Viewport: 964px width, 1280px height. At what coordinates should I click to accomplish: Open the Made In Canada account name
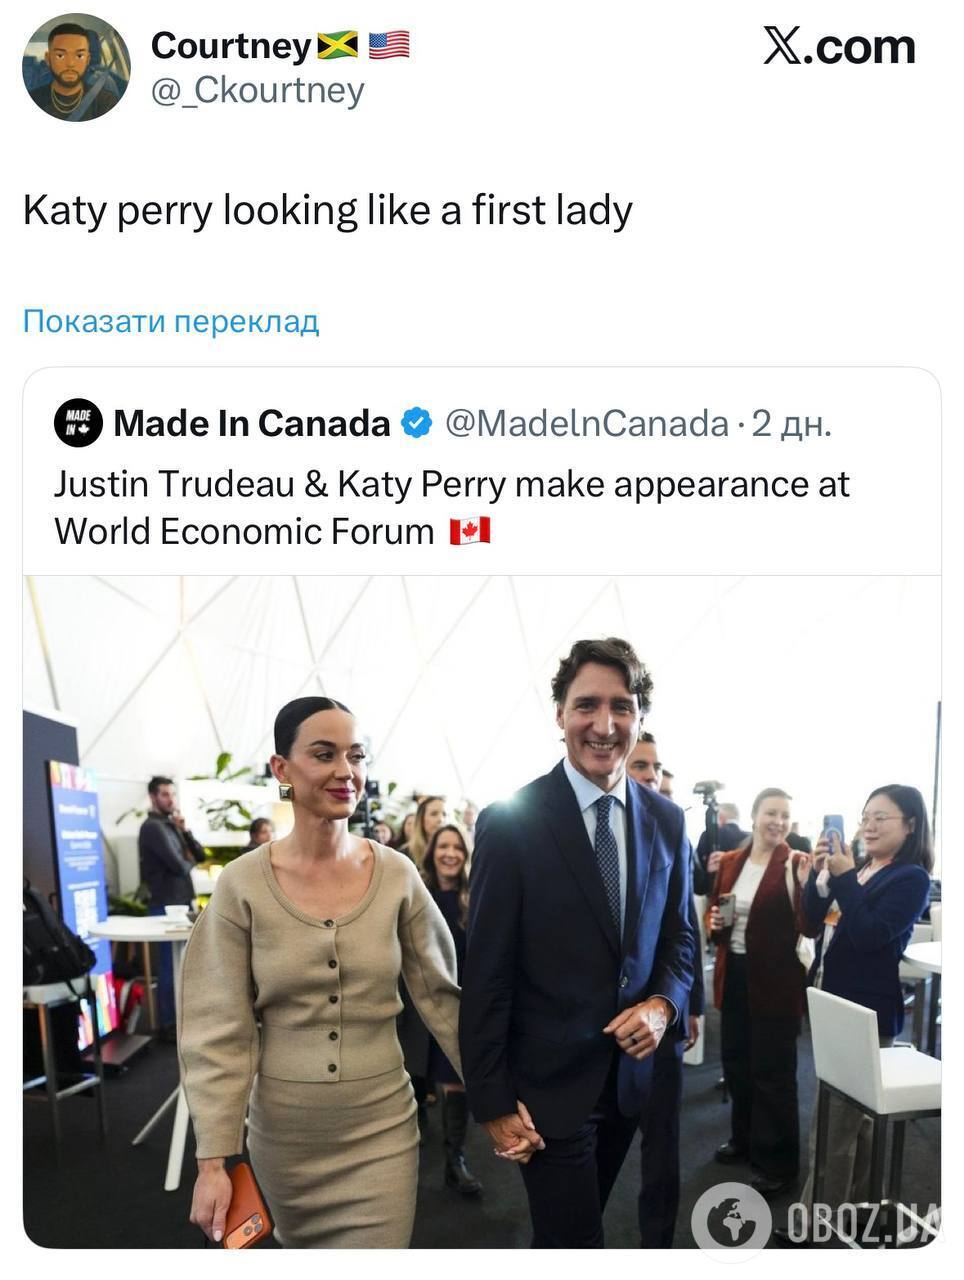[x=252, y=423]
